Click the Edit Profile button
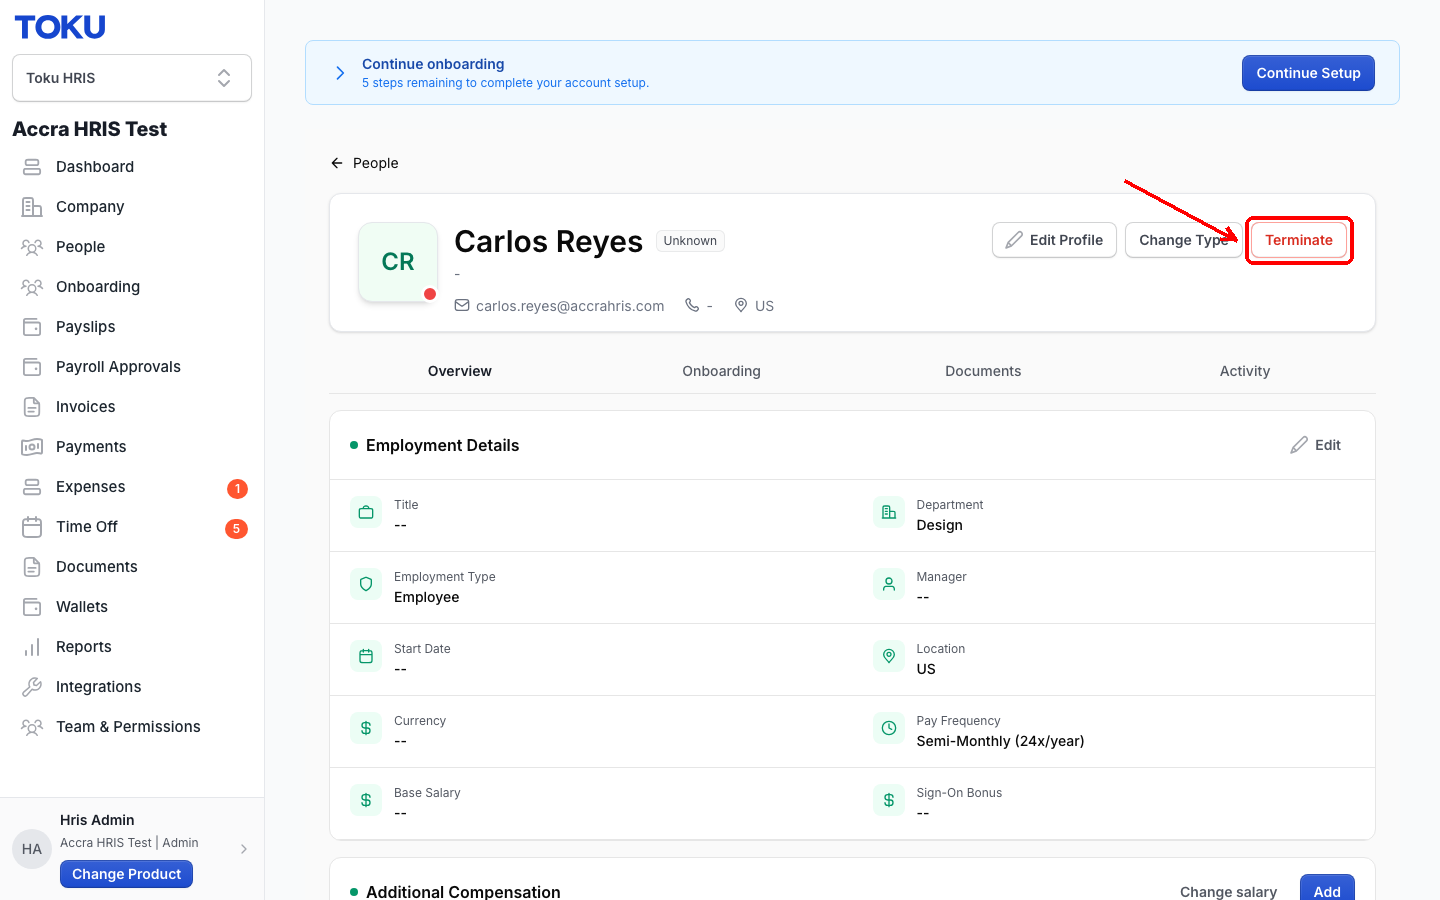Viewport: 1440px width, 900px height. [x=1054, y=240]
